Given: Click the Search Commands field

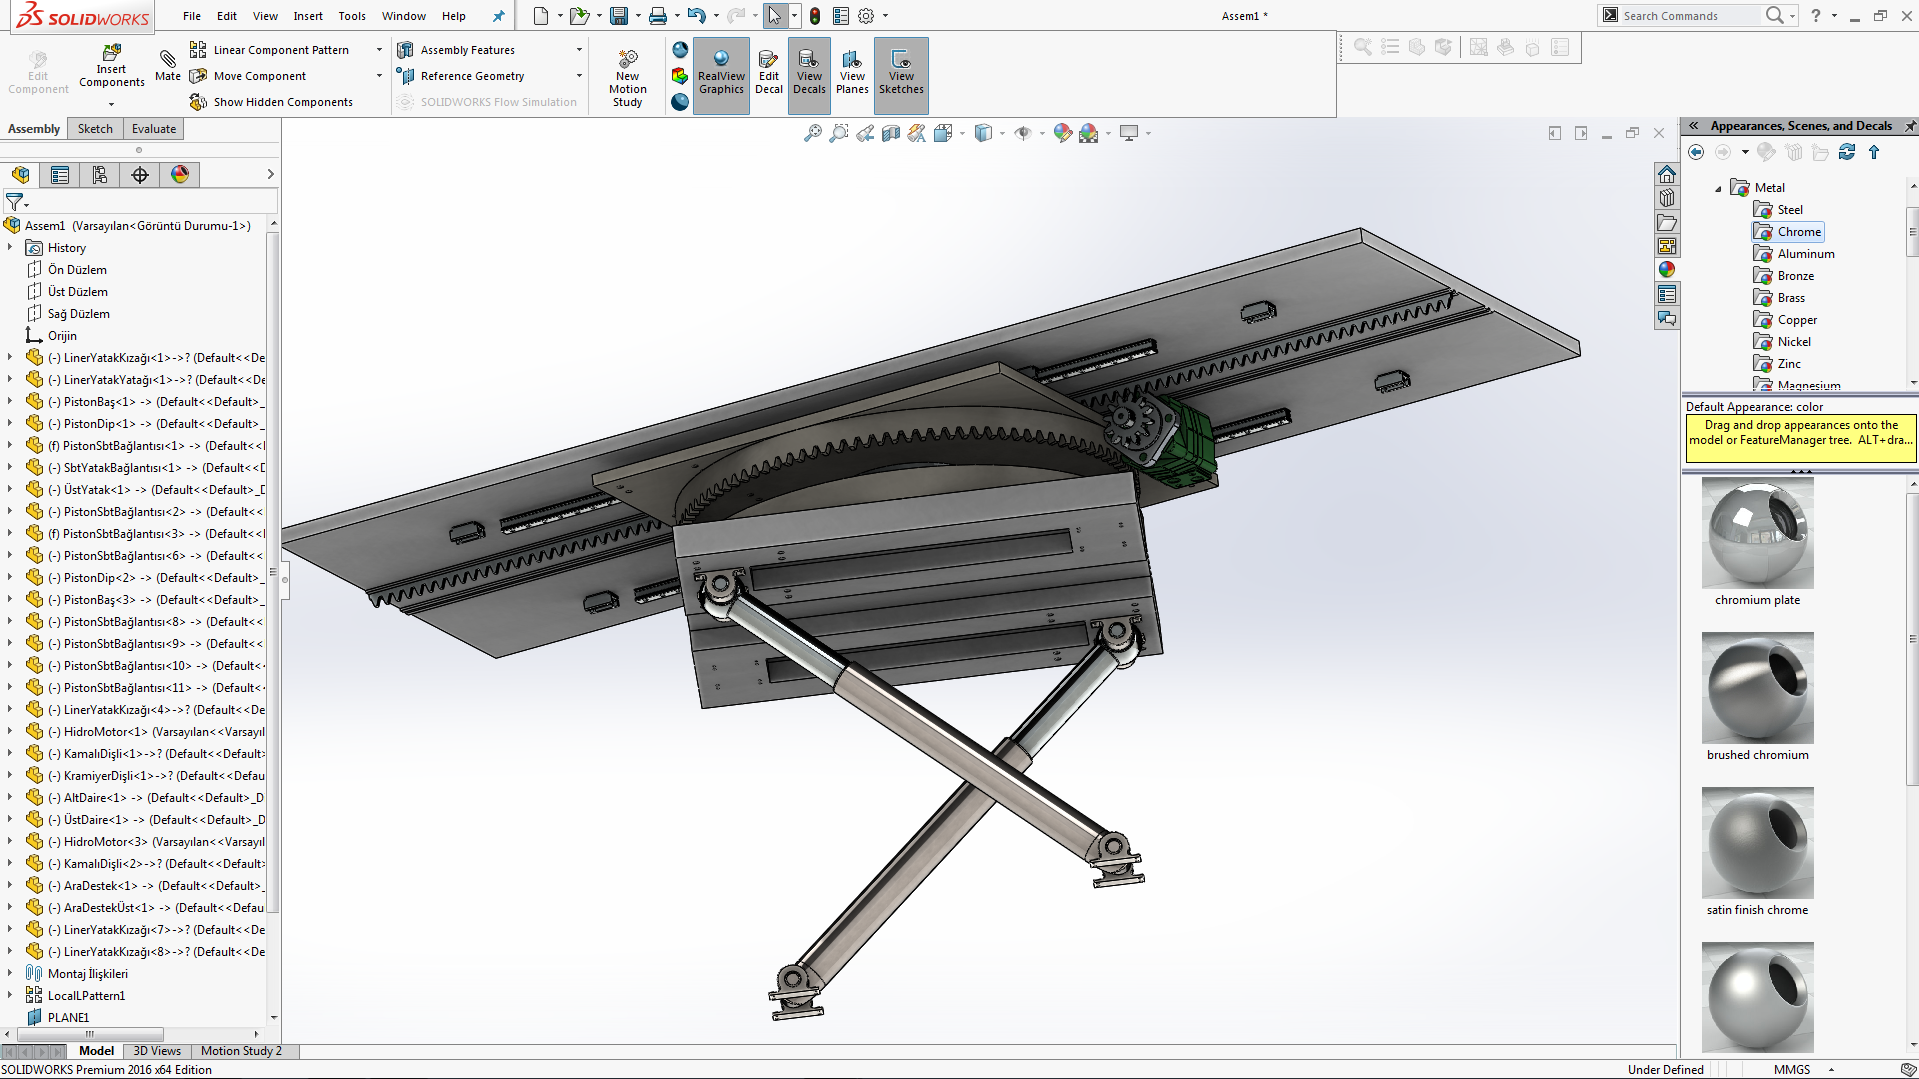Looking at the screenshot, I should [1690, 16].
